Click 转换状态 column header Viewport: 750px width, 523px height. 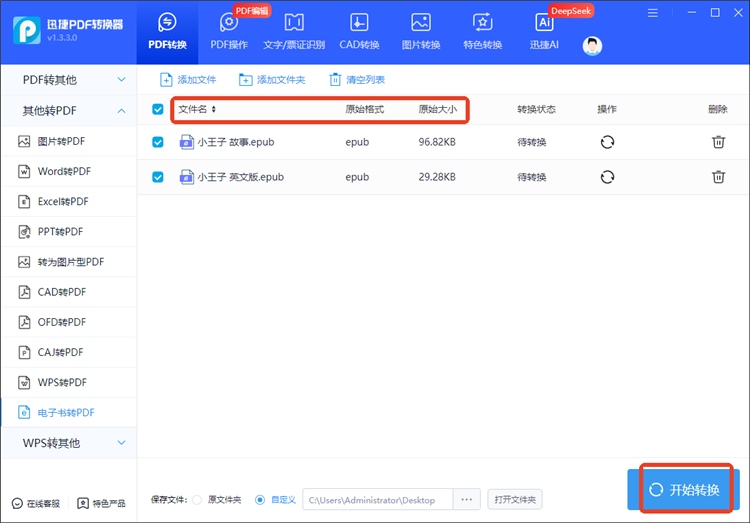coord(536,109)
